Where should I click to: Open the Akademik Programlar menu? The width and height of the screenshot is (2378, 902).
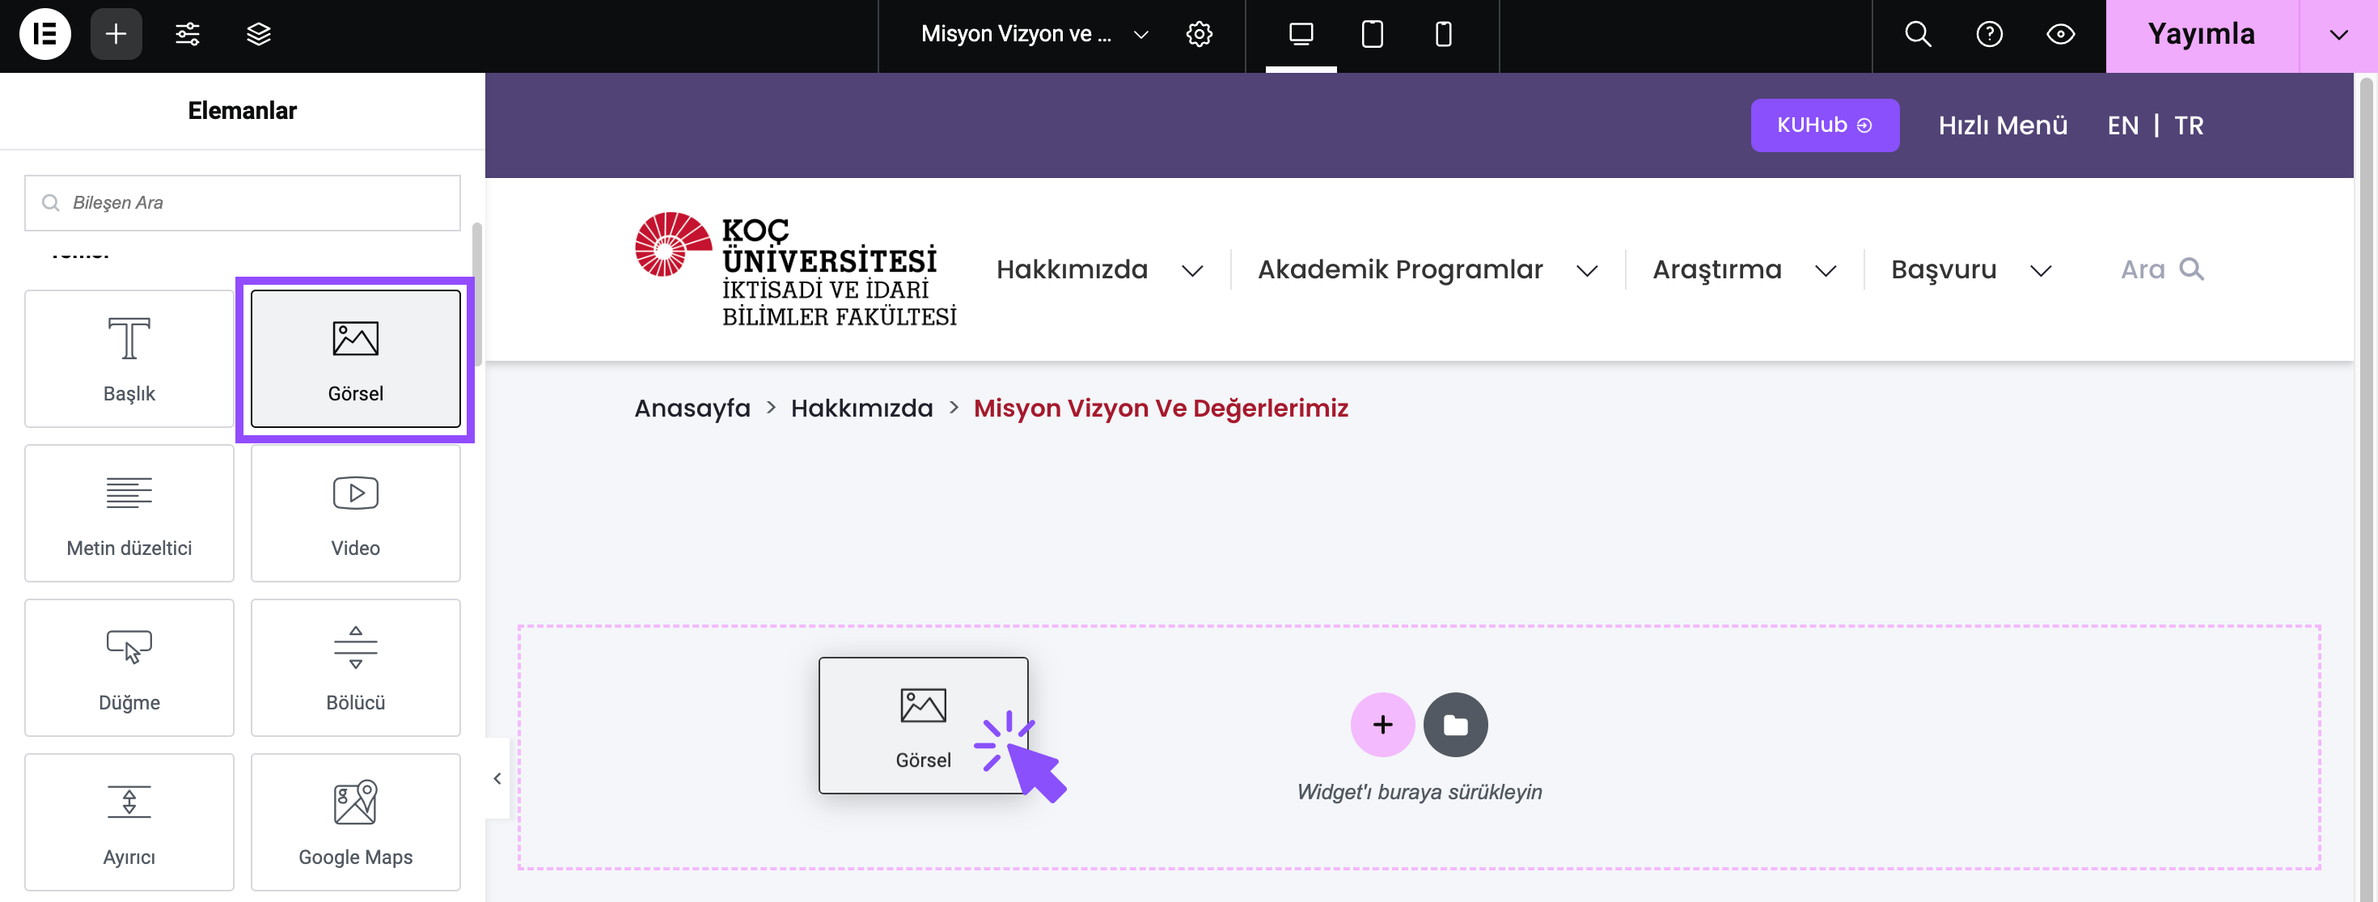coord(1426,270)
